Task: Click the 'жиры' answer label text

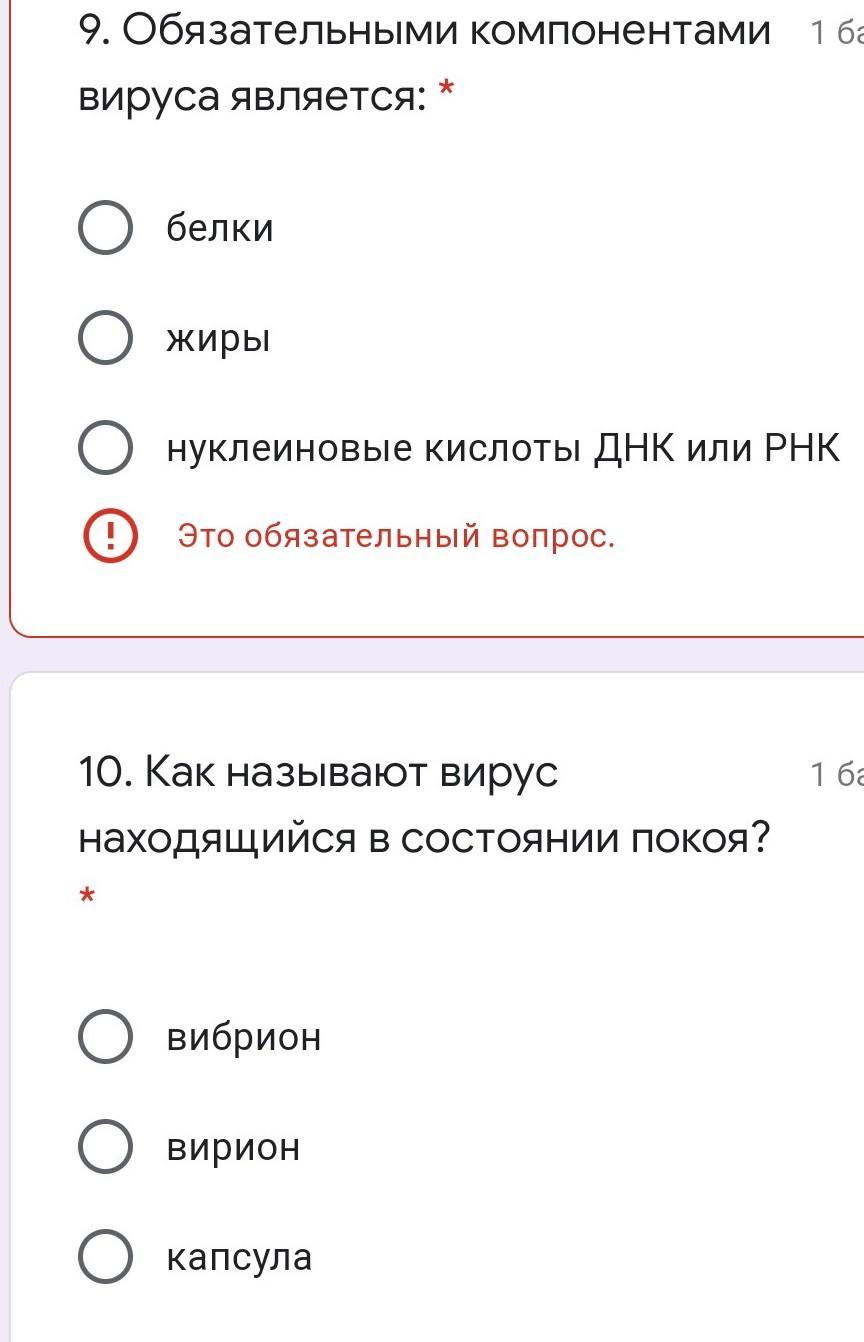Action: coord(218,339)
